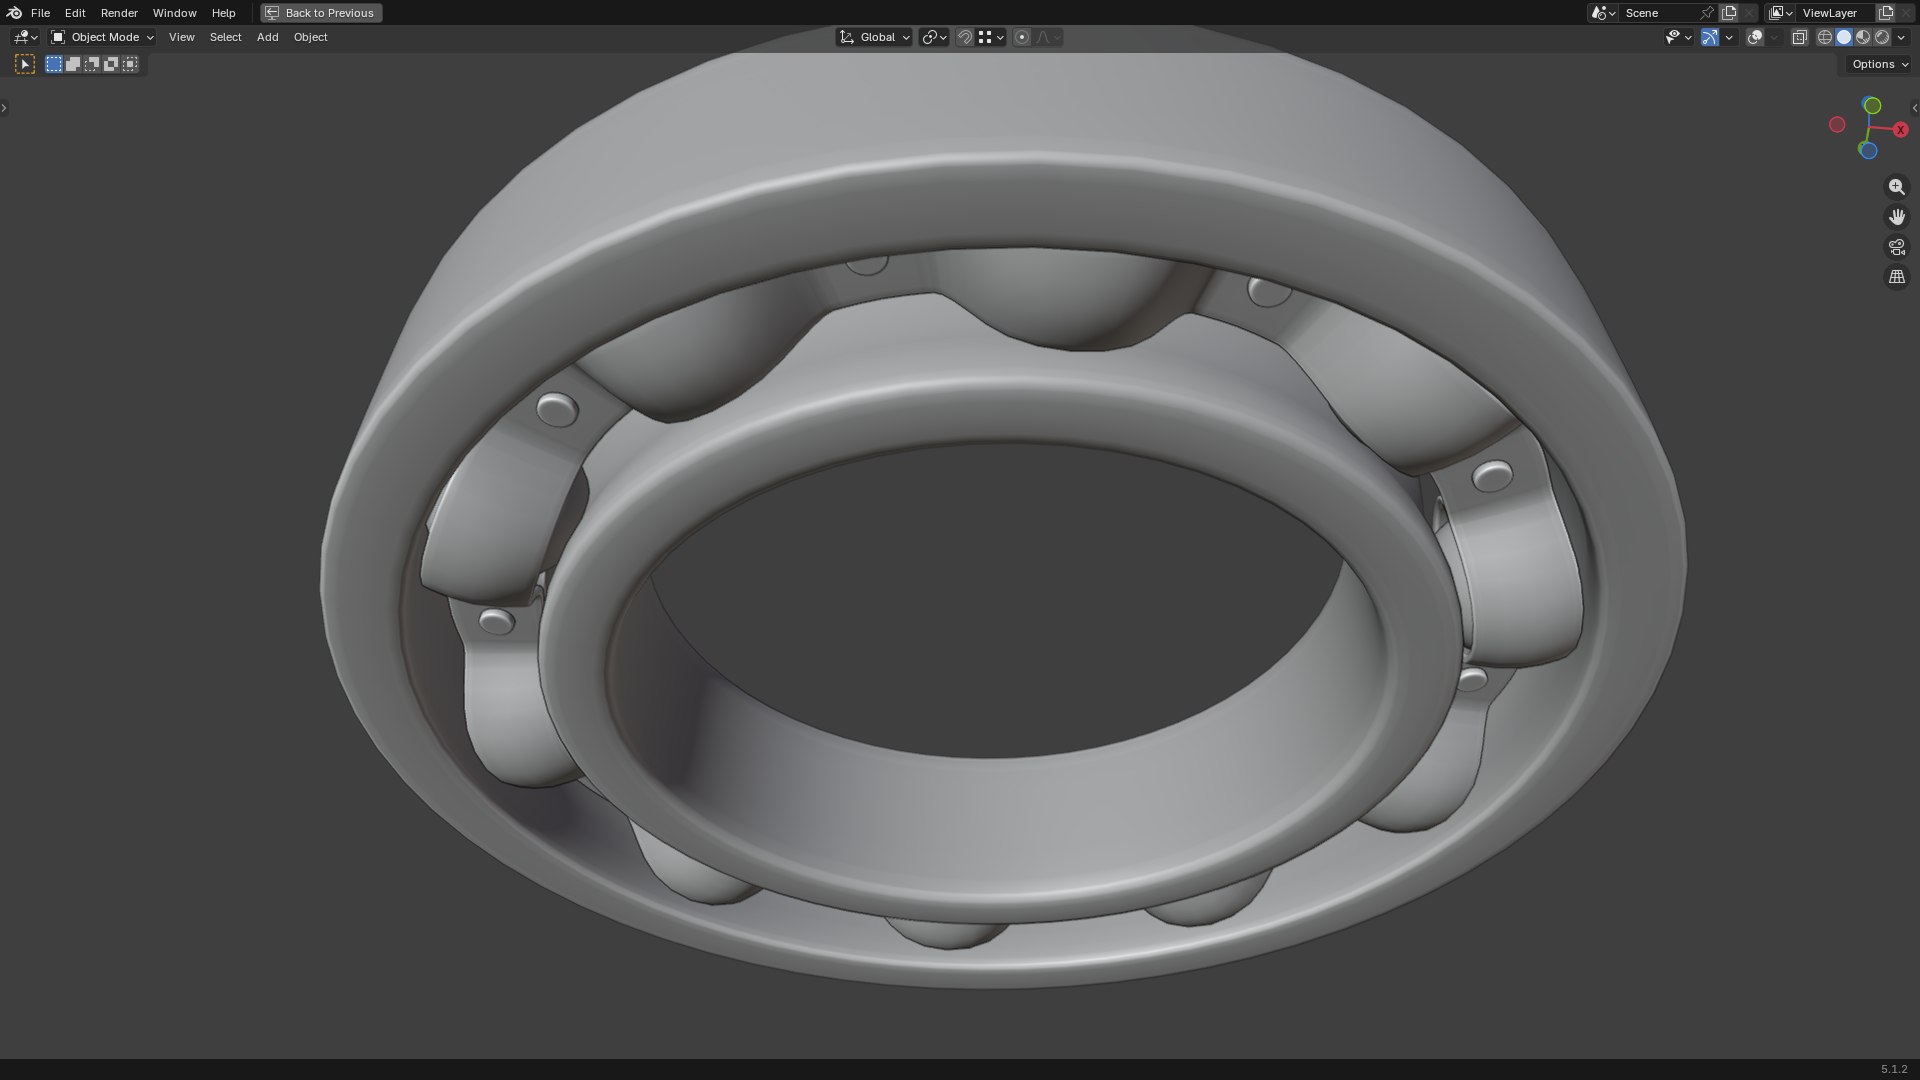Click the negative X axis gizmo dot

pyautogui.click(x=1837, y=125)
